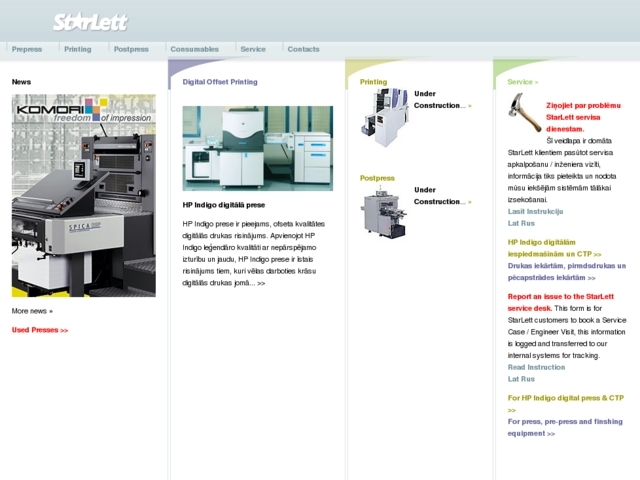
Task: Click the HP Indigo press photo
Action: pos(257,148)
